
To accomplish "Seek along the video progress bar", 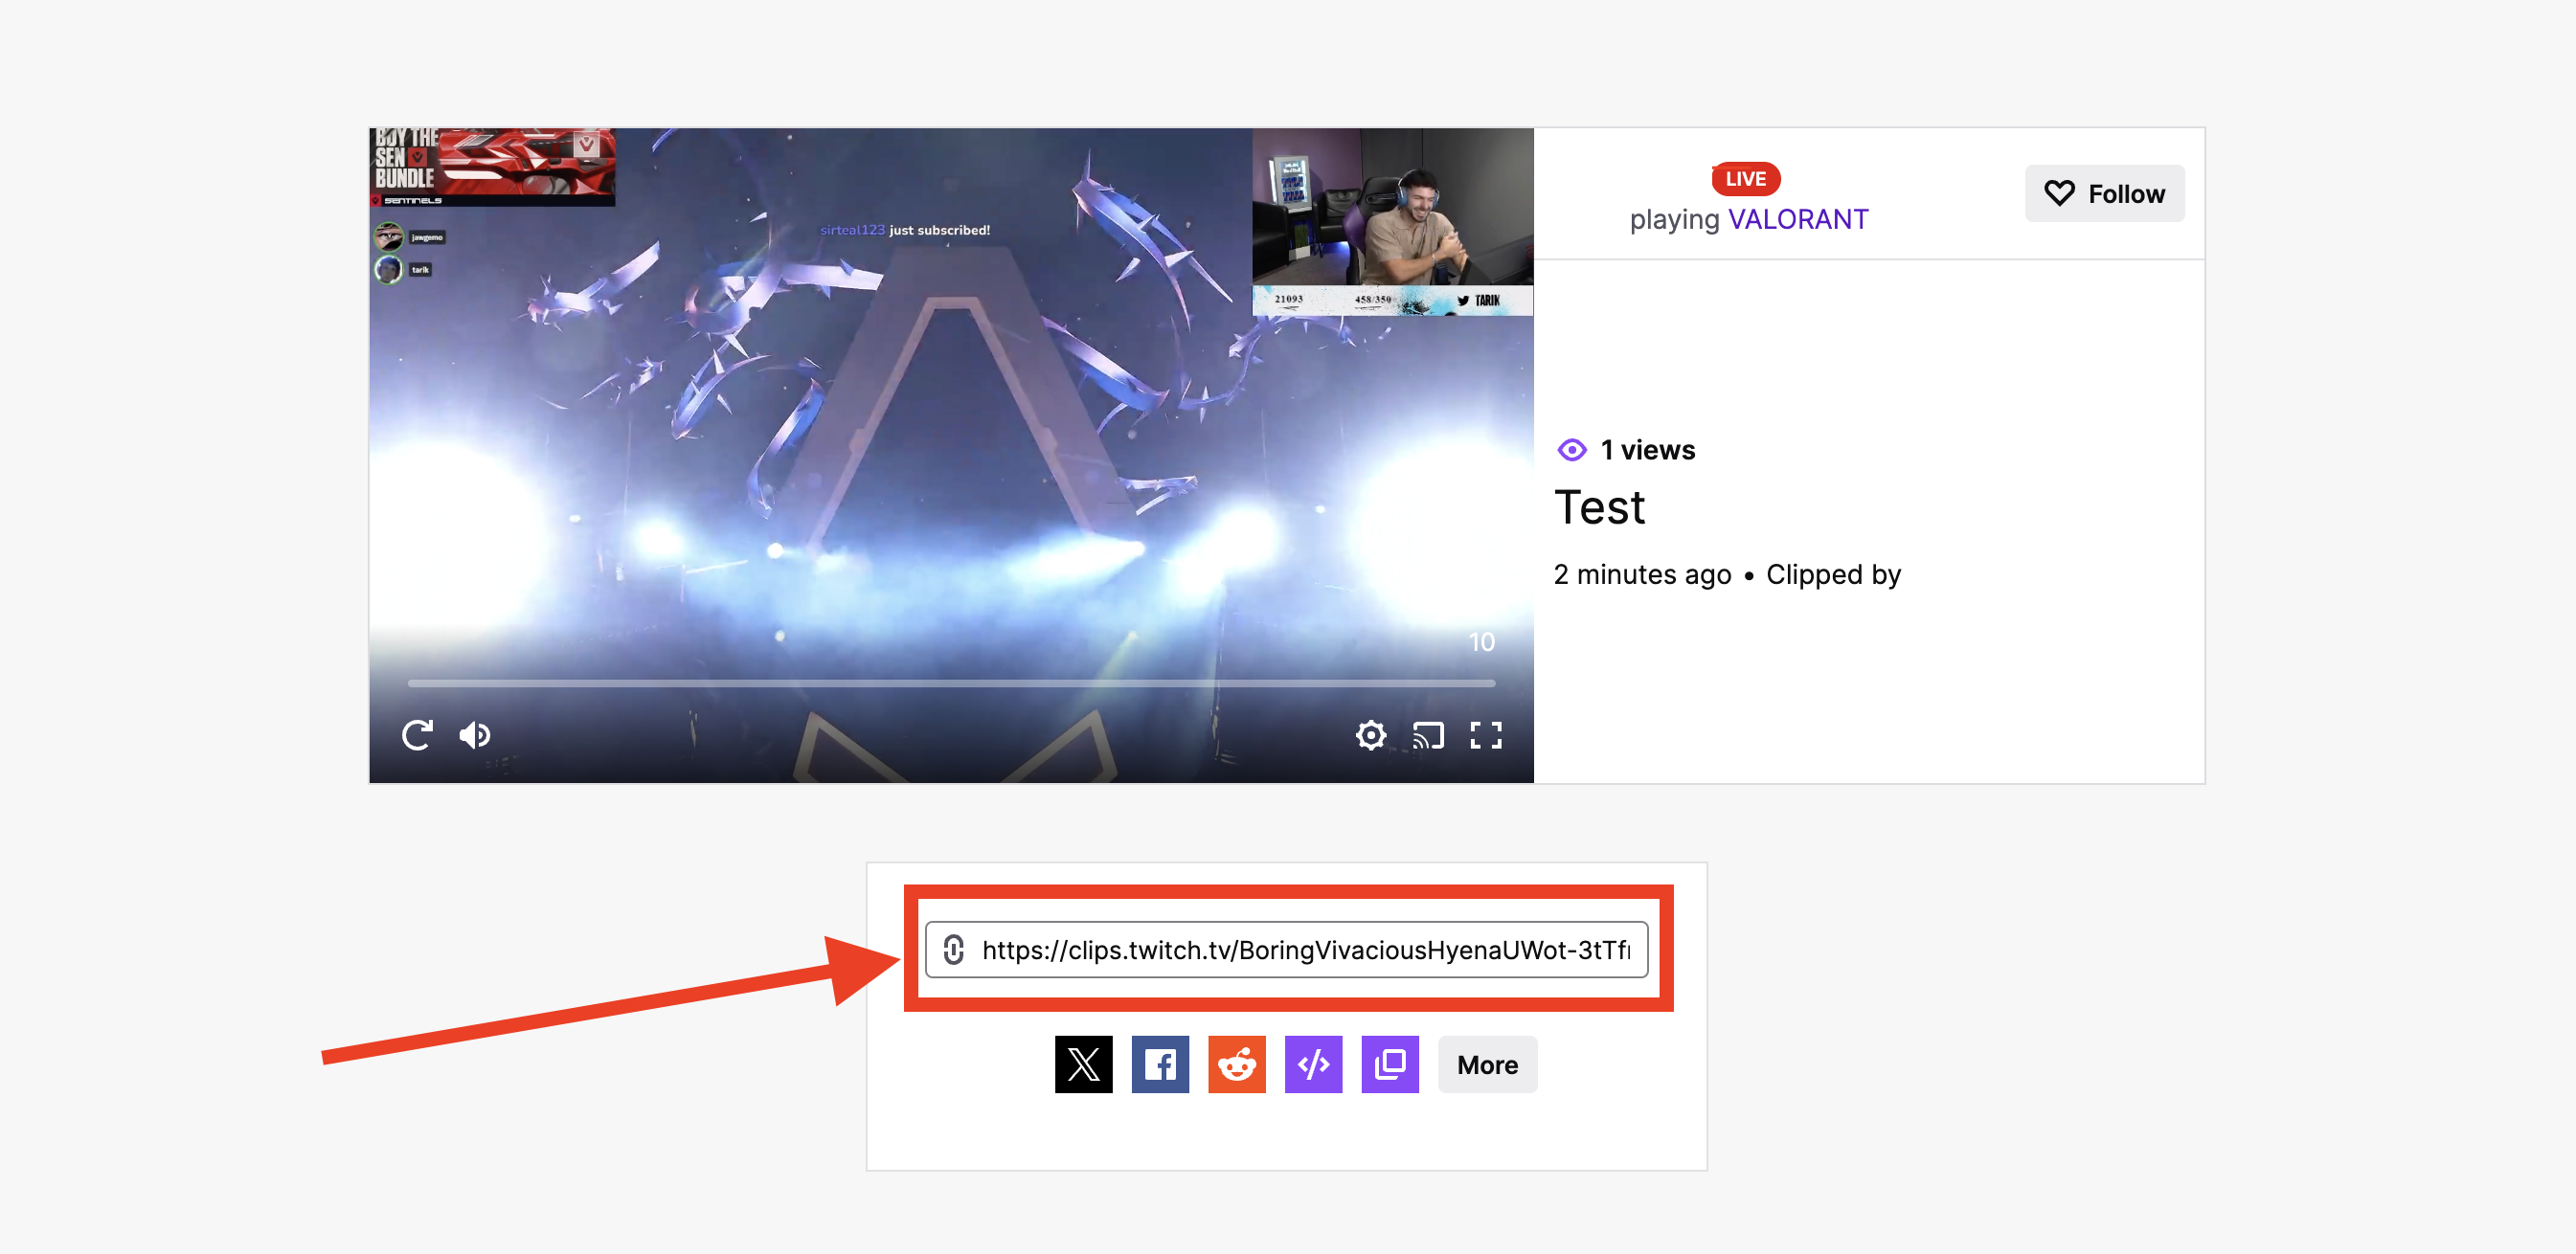I will tap(950, 683).
